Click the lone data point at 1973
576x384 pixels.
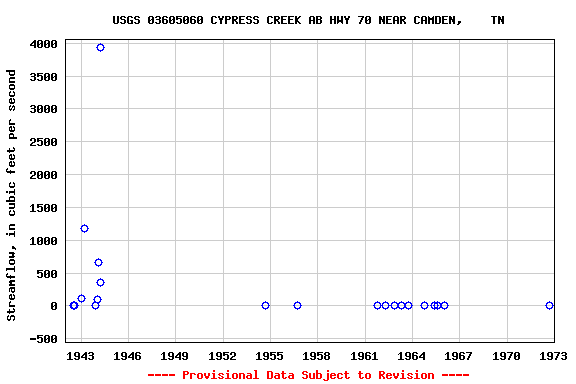tap(549, 305)
